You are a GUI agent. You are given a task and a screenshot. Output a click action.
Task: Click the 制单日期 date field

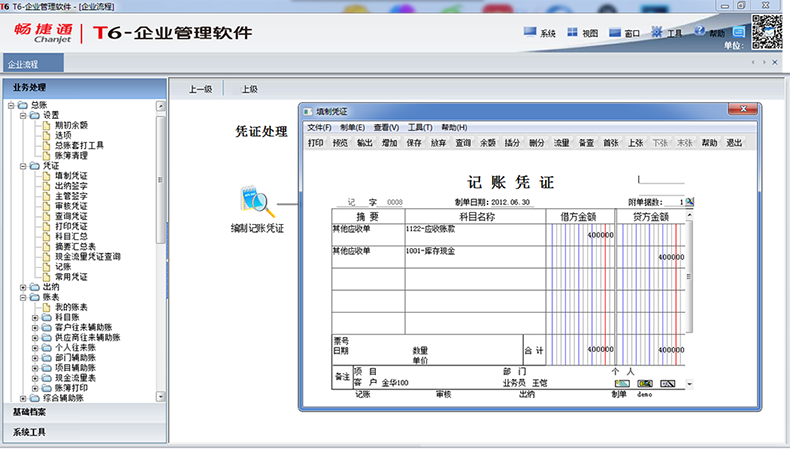[510, 202]
